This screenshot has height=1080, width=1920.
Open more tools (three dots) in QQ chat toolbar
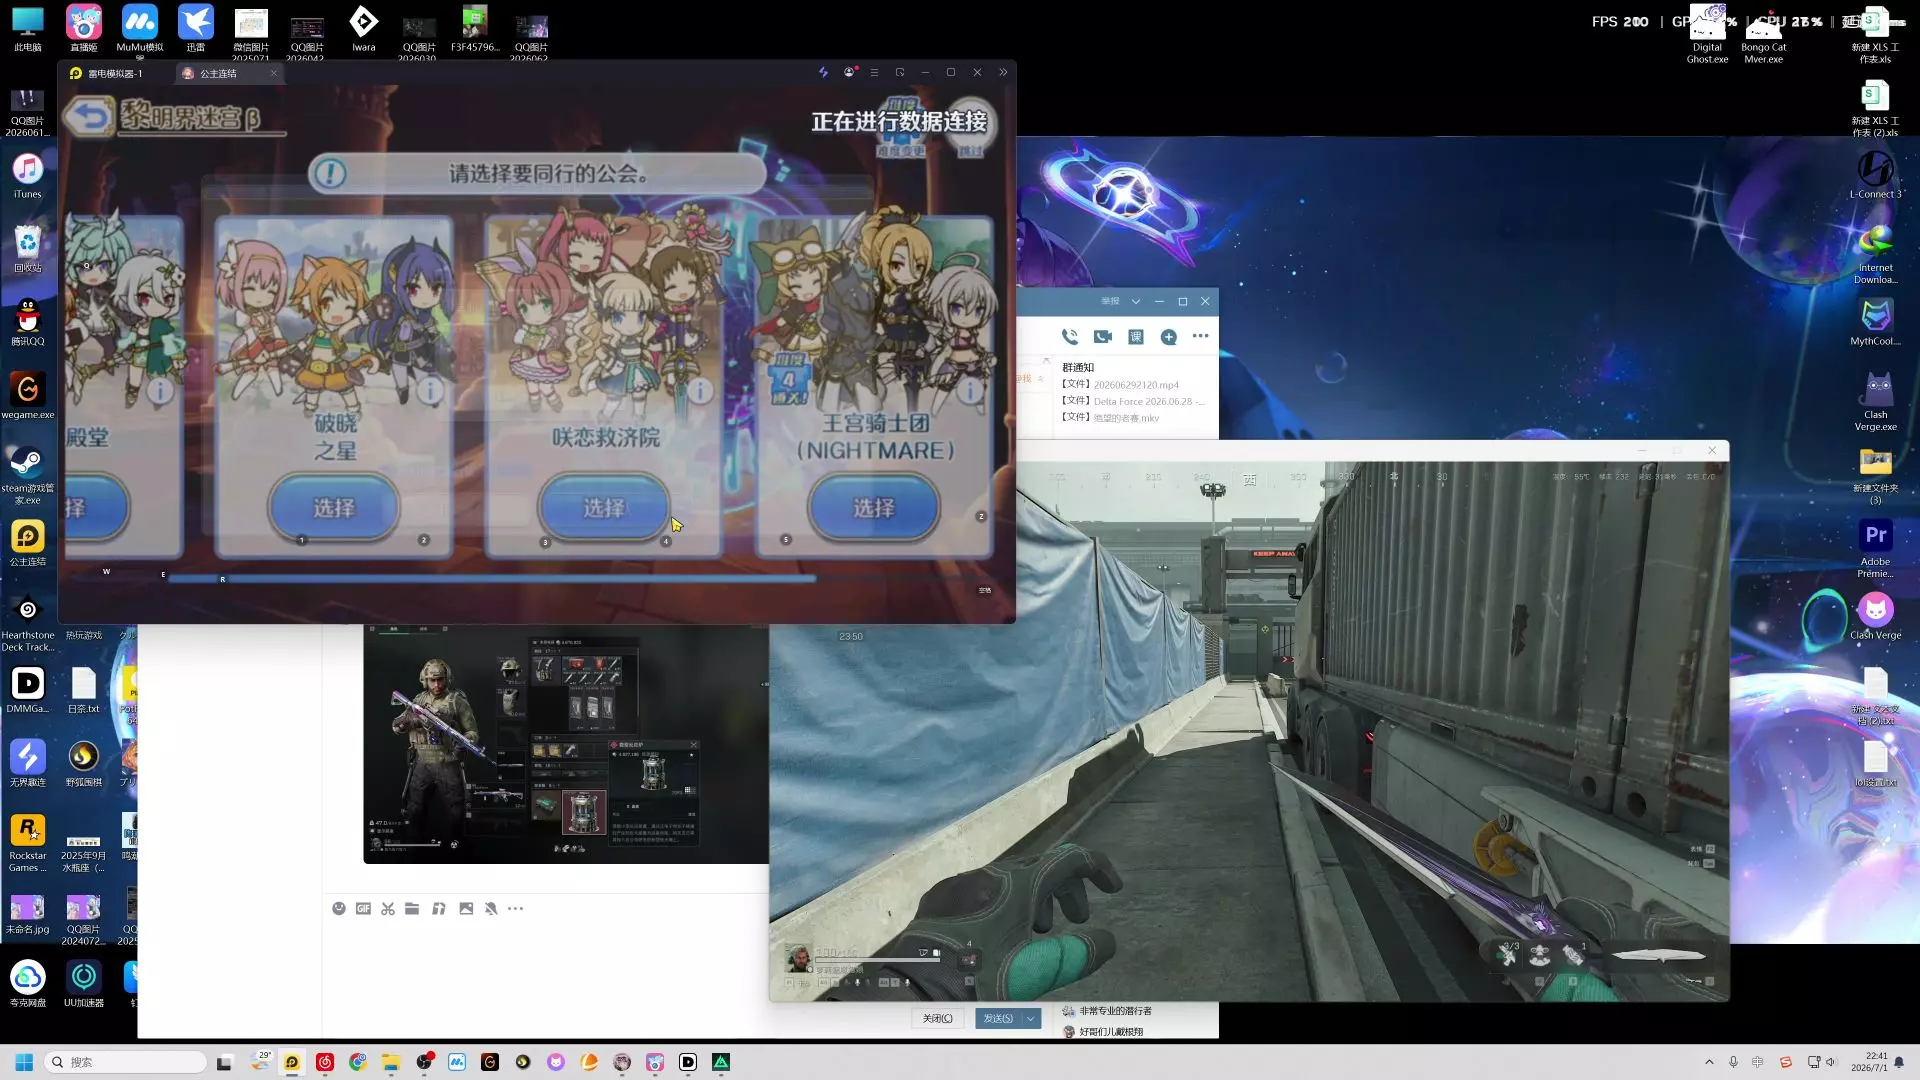tap(515, 908)
